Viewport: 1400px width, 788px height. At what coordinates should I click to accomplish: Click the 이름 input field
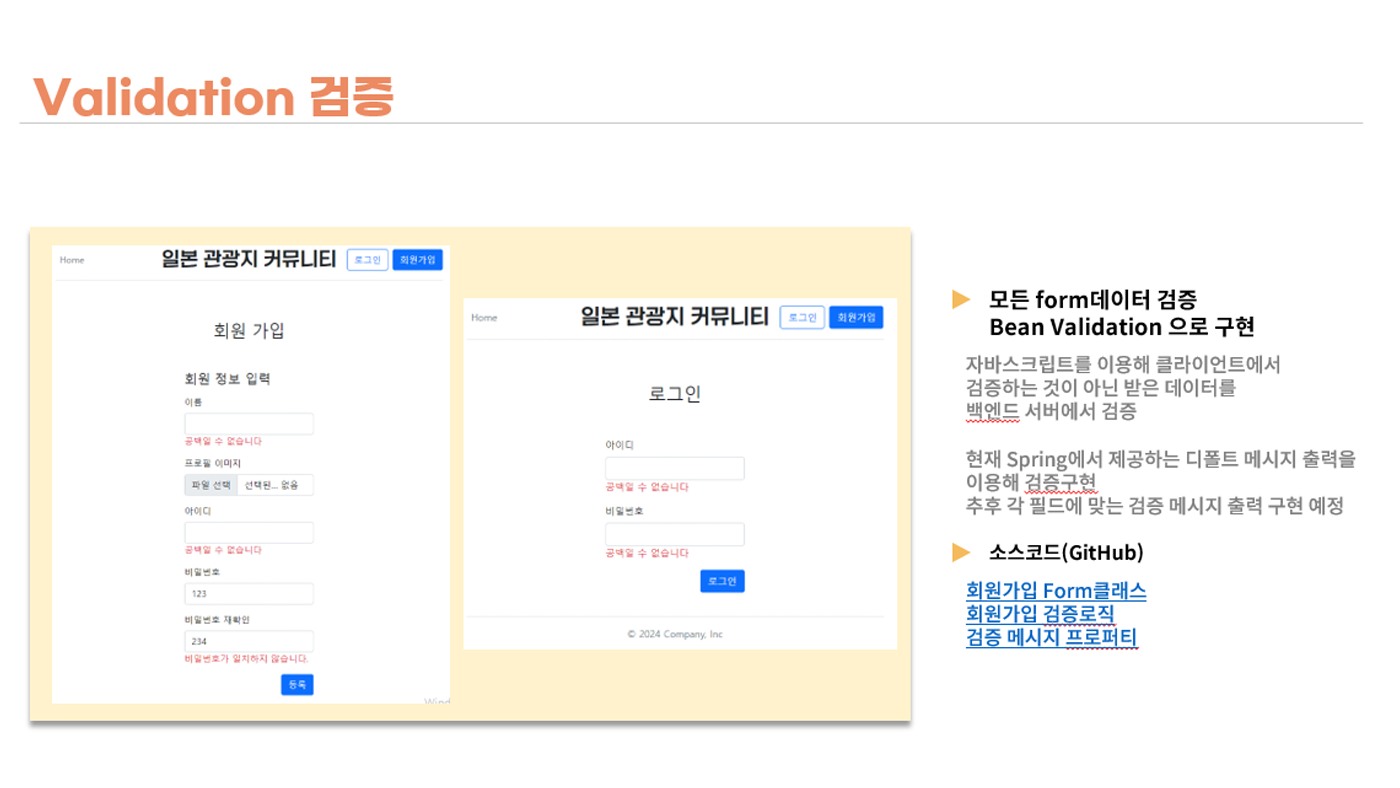point(249,424)
